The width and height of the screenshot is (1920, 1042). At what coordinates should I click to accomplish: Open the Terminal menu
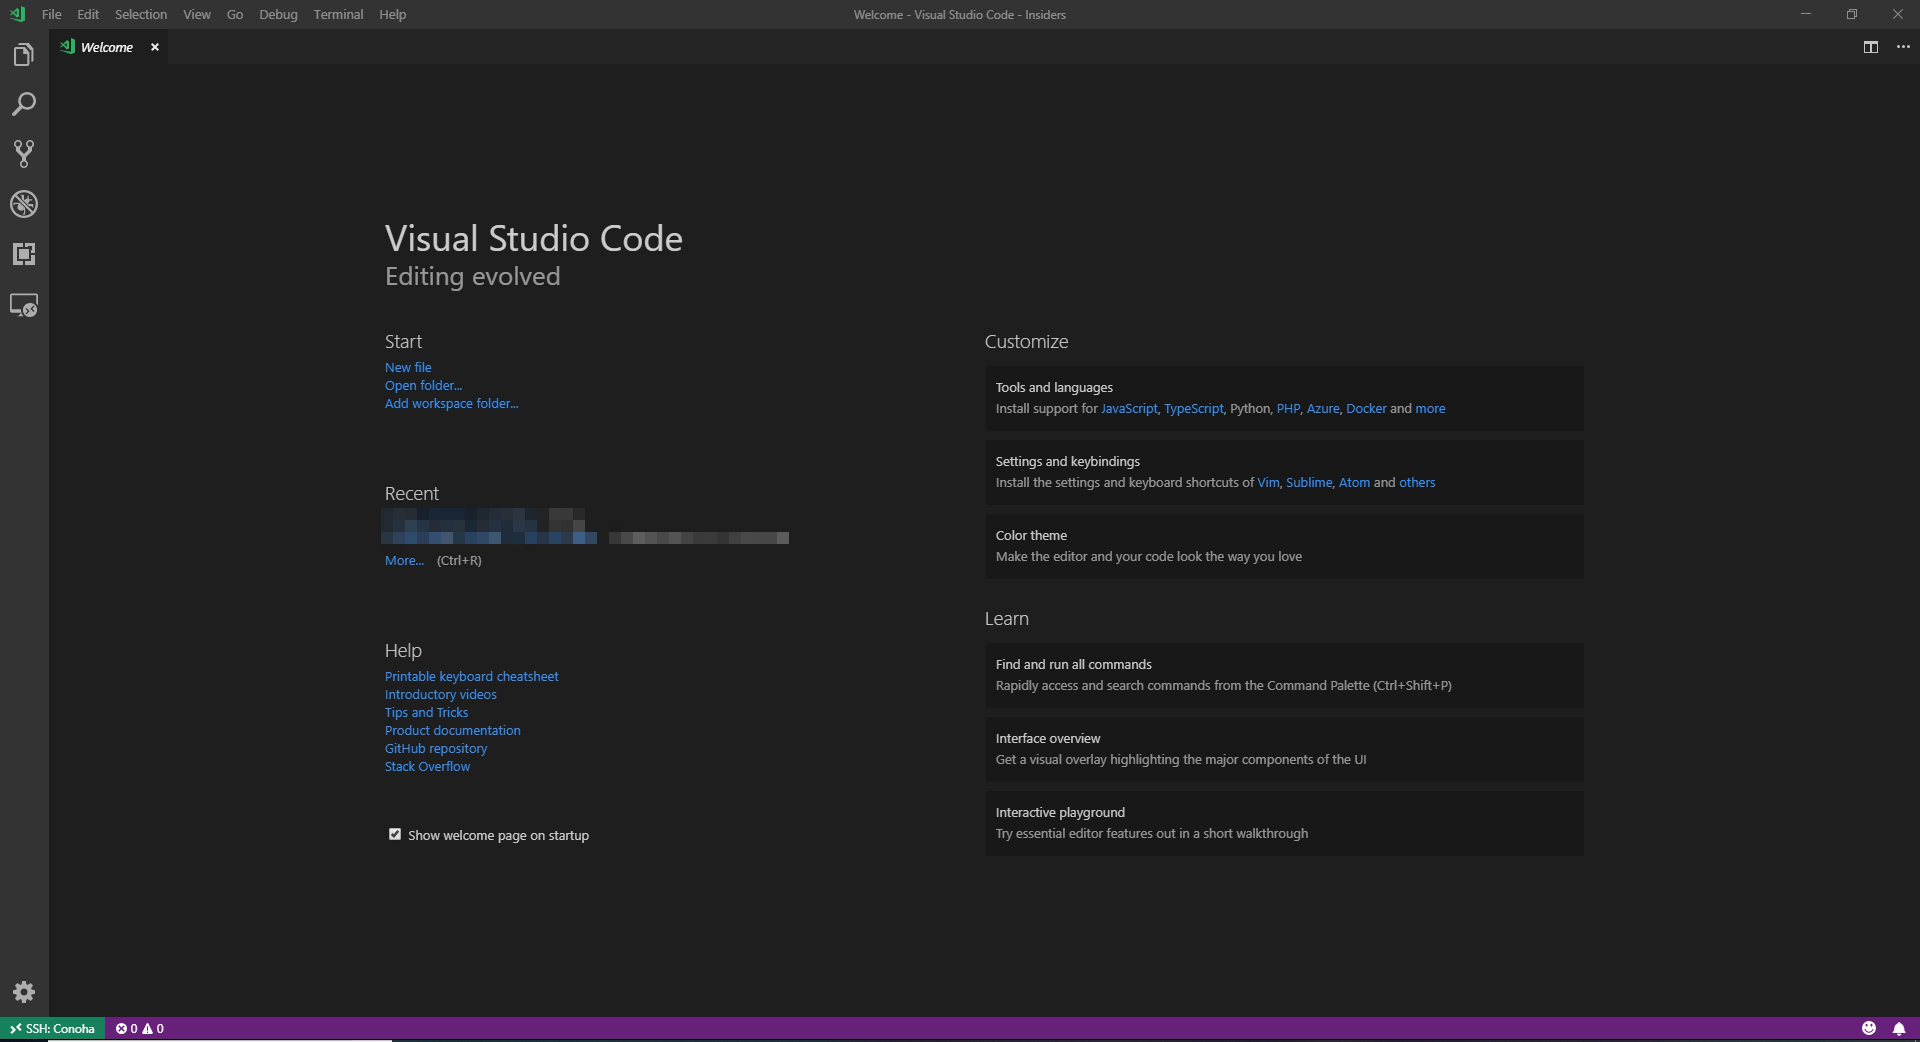tap(338, 15)
